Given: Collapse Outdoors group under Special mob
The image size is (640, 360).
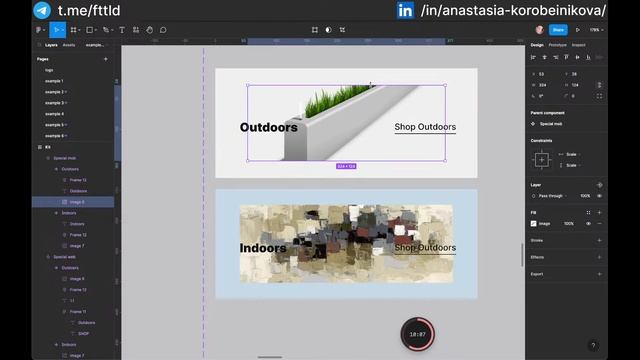Looking at the screenshot, I should (56, 169).
